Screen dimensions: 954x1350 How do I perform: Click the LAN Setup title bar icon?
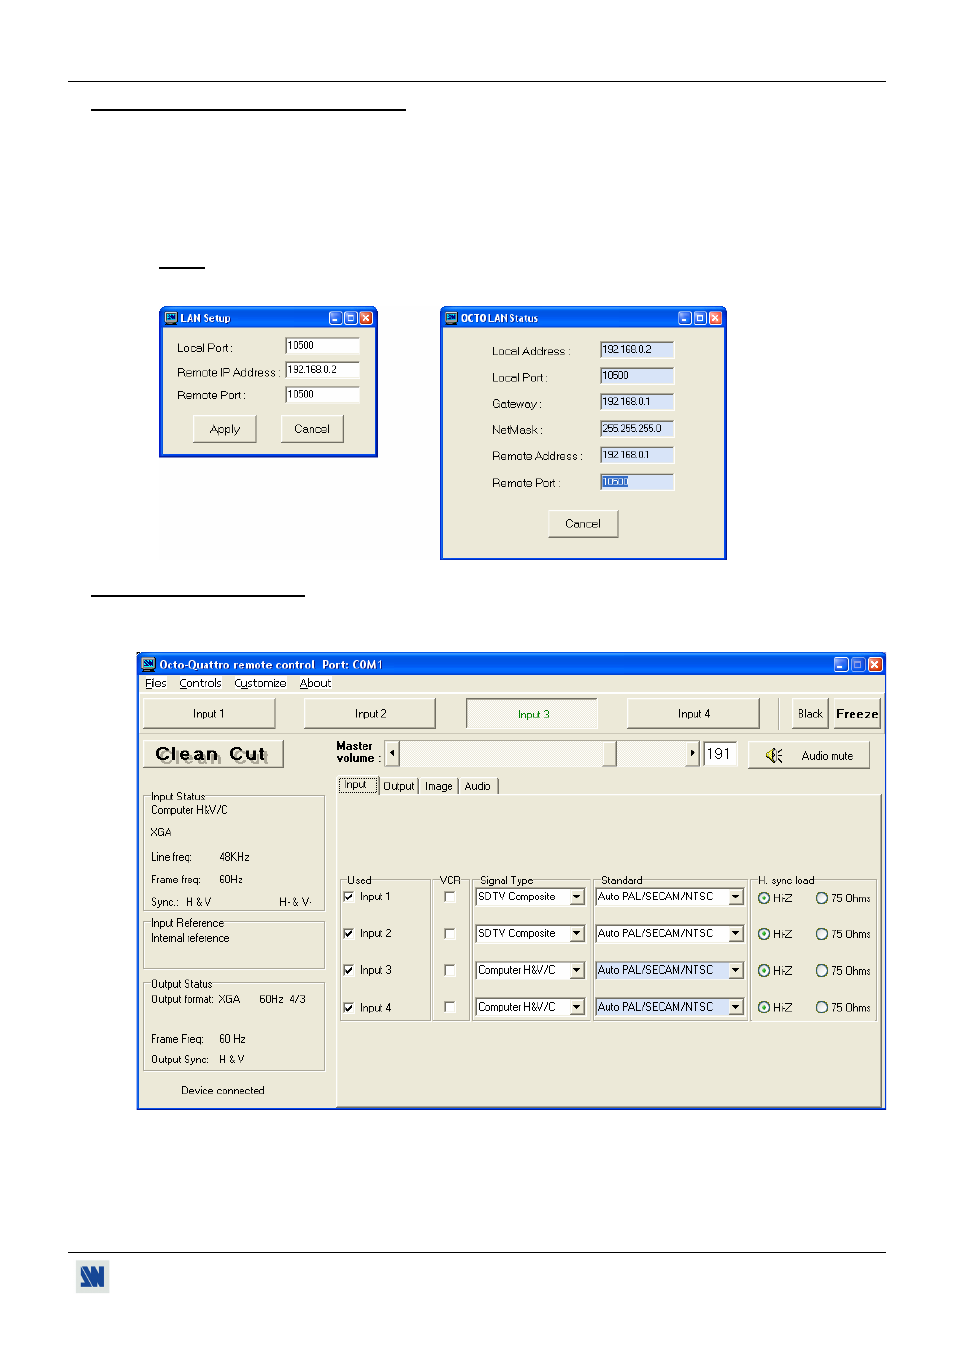click(171, 318)
